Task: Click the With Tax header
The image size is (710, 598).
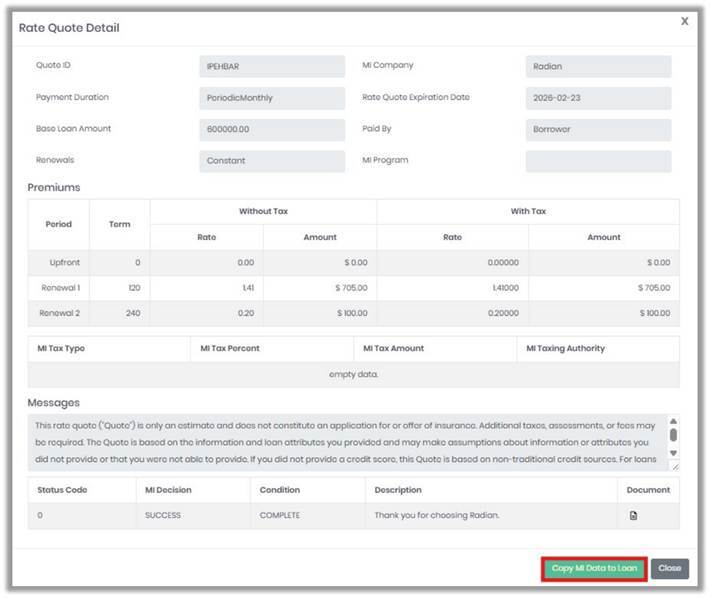Action: 528,211
